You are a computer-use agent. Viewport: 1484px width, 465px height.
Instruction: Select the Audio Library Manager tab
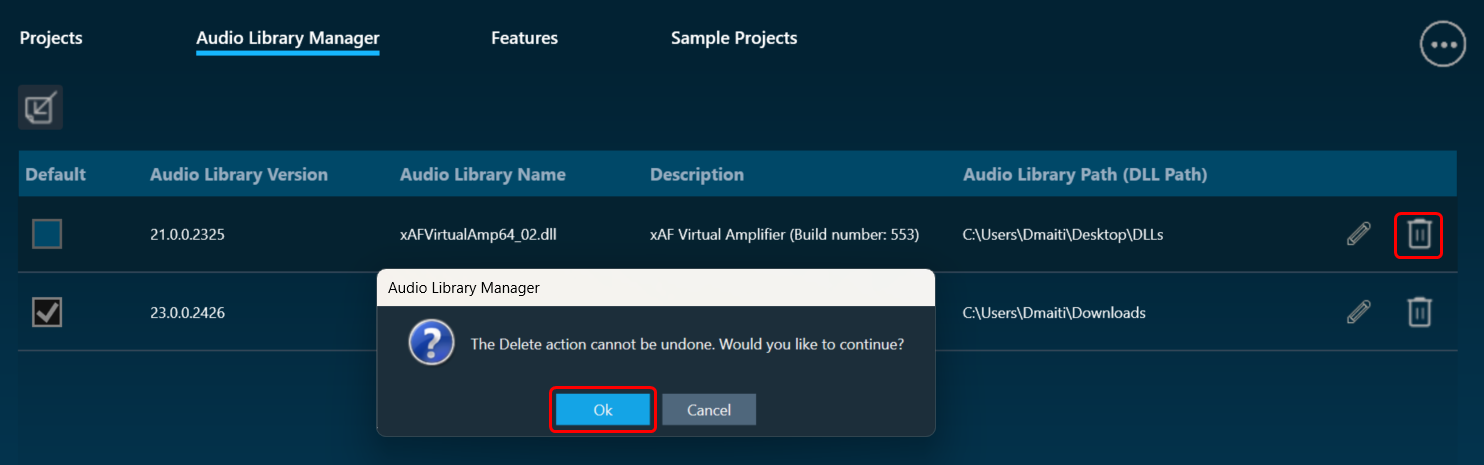(288, 38)
